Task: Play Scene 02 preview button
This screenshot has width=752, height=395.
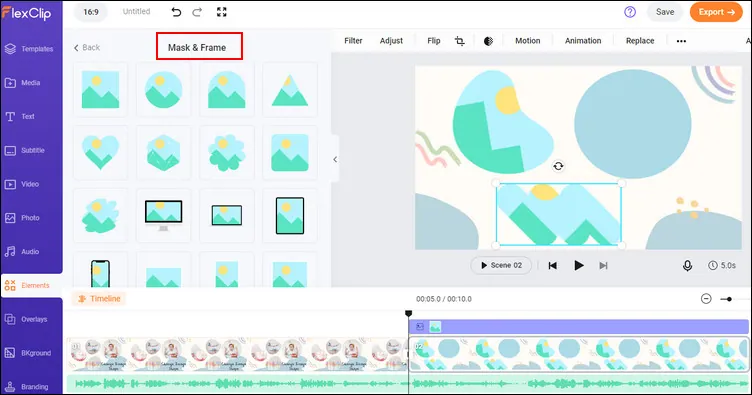Action: point(501,265)
